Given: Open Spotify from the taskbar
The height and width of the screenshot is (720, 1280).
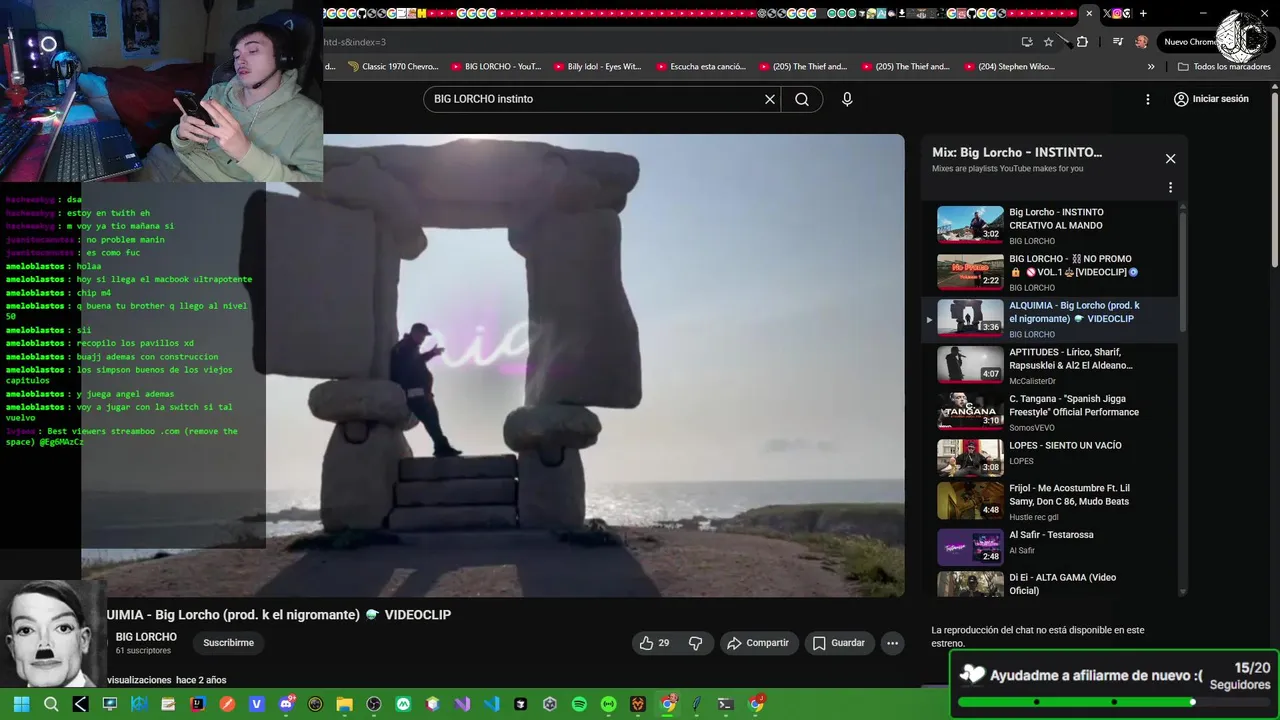Looking at the screenshot, I should (x=579, y=704).
